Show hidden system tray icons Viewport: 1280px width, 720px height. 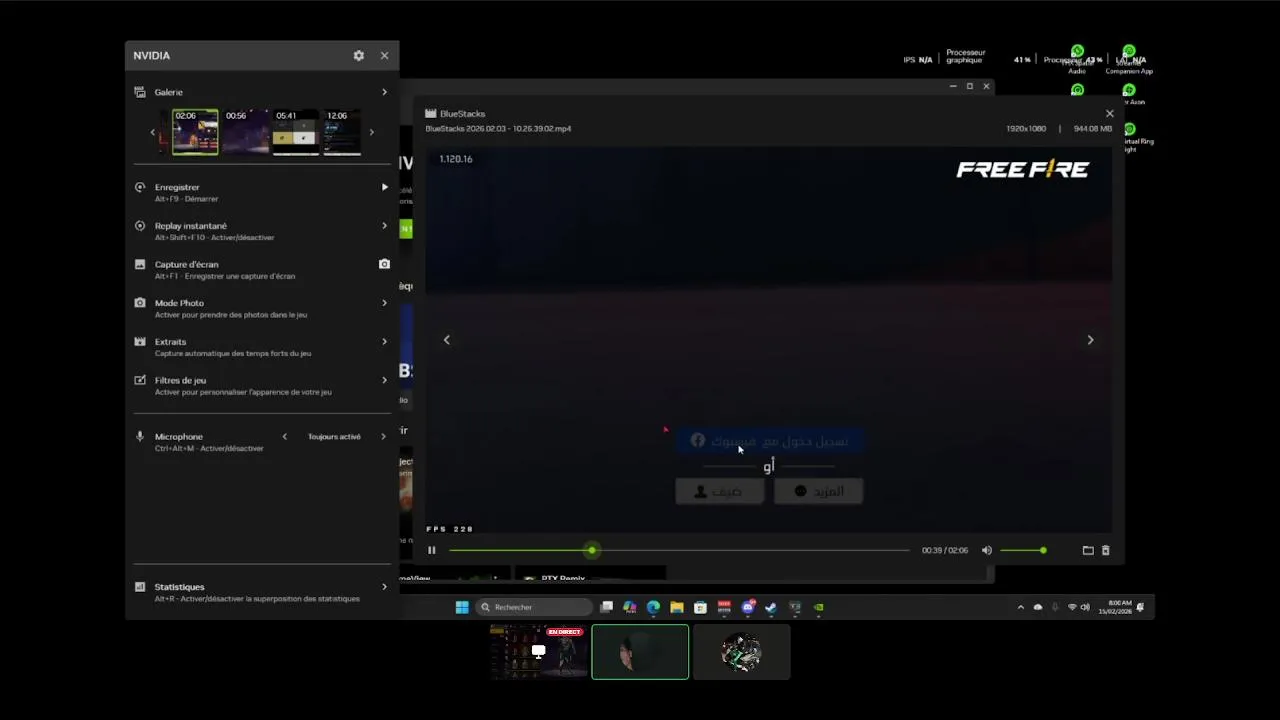[1021, 607]
